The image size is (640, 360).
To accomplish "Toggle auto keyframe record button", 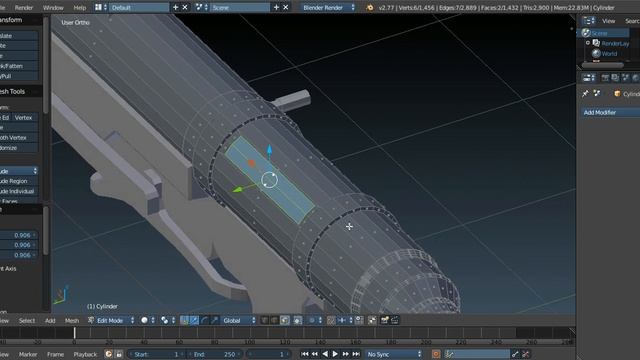I will (x=436, y=354).
